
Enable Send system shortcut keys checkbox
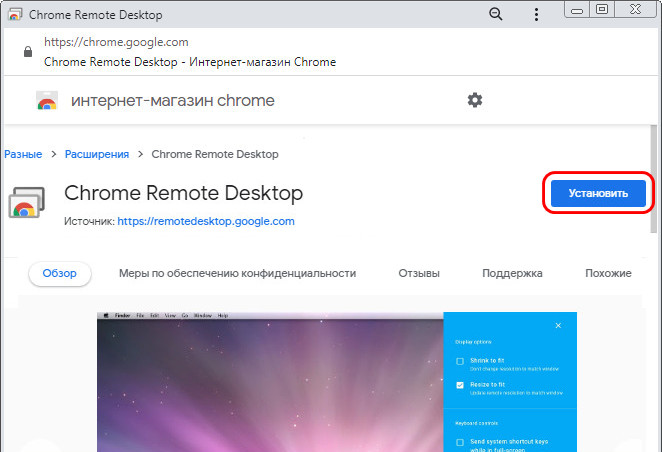tap(460, 441)
